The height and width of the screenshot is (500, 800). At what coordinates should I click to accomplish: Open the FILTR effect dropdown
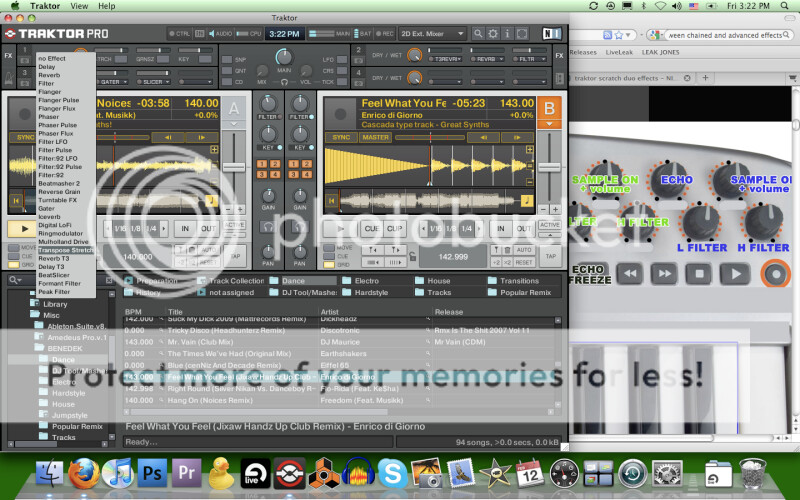tap(530, 59)
